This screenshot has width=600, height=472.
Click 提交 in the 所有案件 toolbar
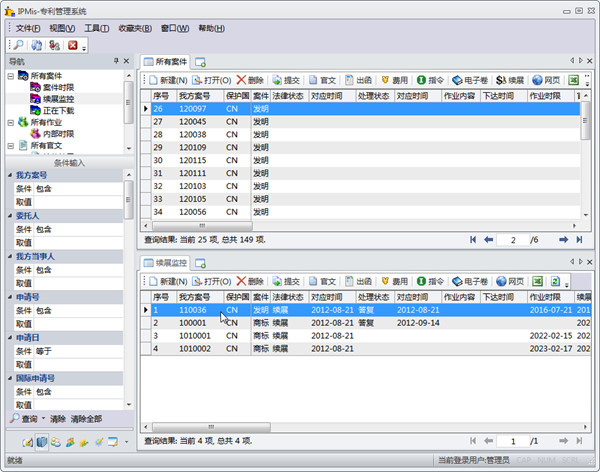pyautogui.click(x=286, y=80)
